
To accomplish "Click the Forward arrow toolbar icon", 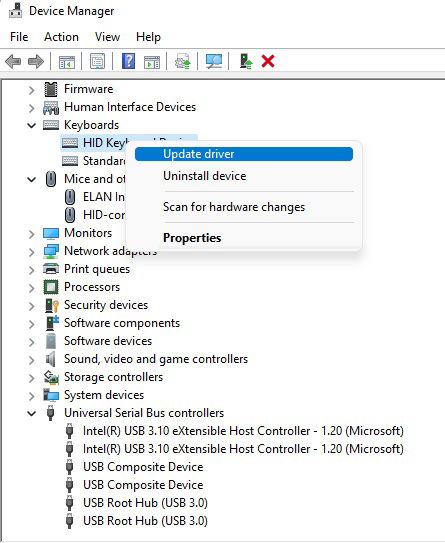I will (36, 62).
